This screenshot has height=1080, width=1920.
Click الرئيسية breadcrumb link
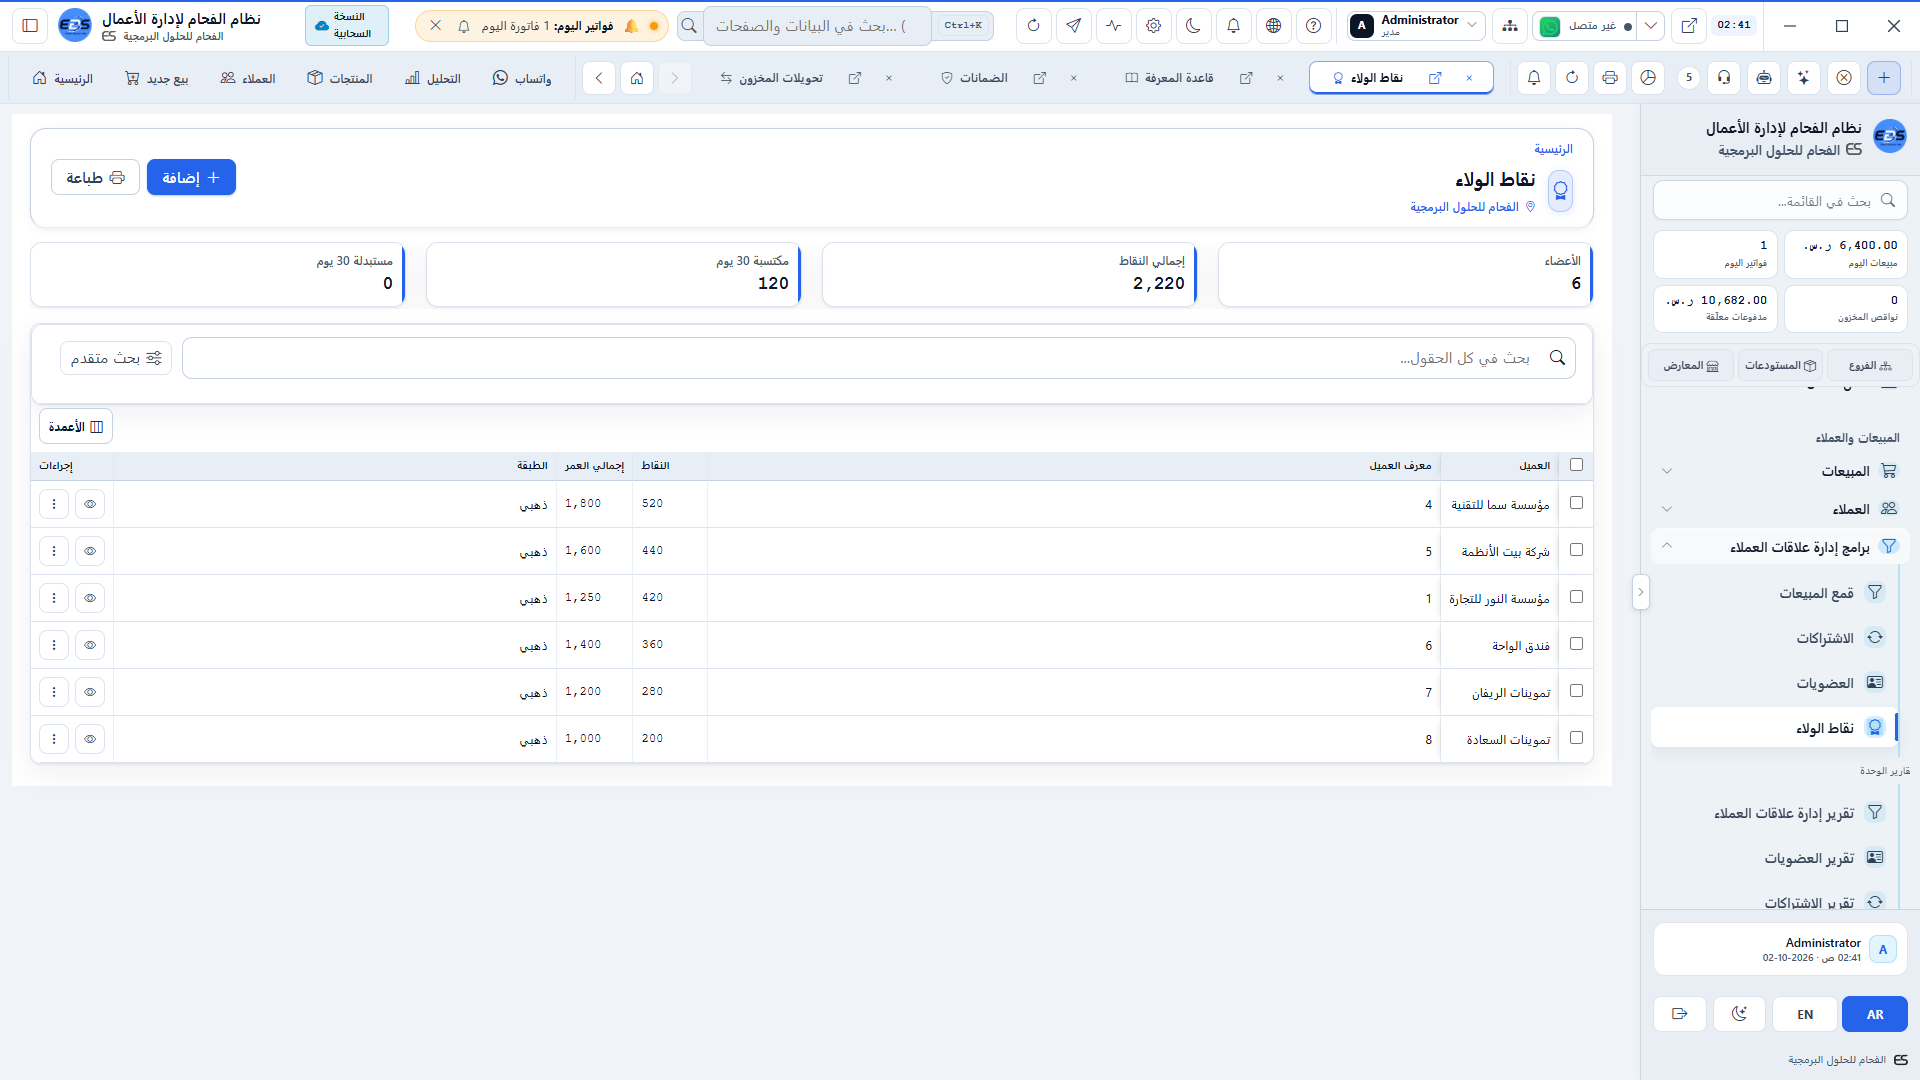click(x=1553, y=149)
